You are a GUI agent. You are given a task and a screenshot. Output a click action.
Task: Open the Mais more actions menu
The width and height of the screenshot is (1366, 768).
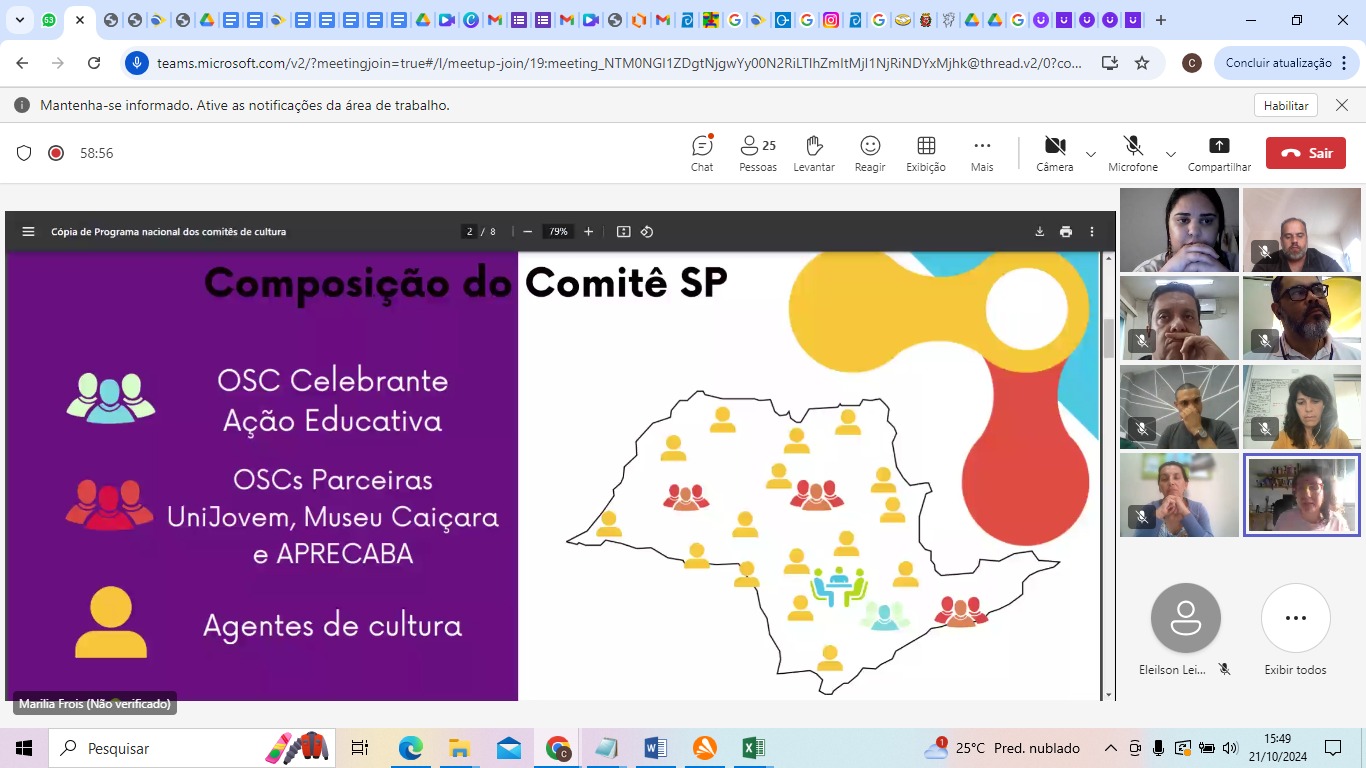(x=982, y=153)
